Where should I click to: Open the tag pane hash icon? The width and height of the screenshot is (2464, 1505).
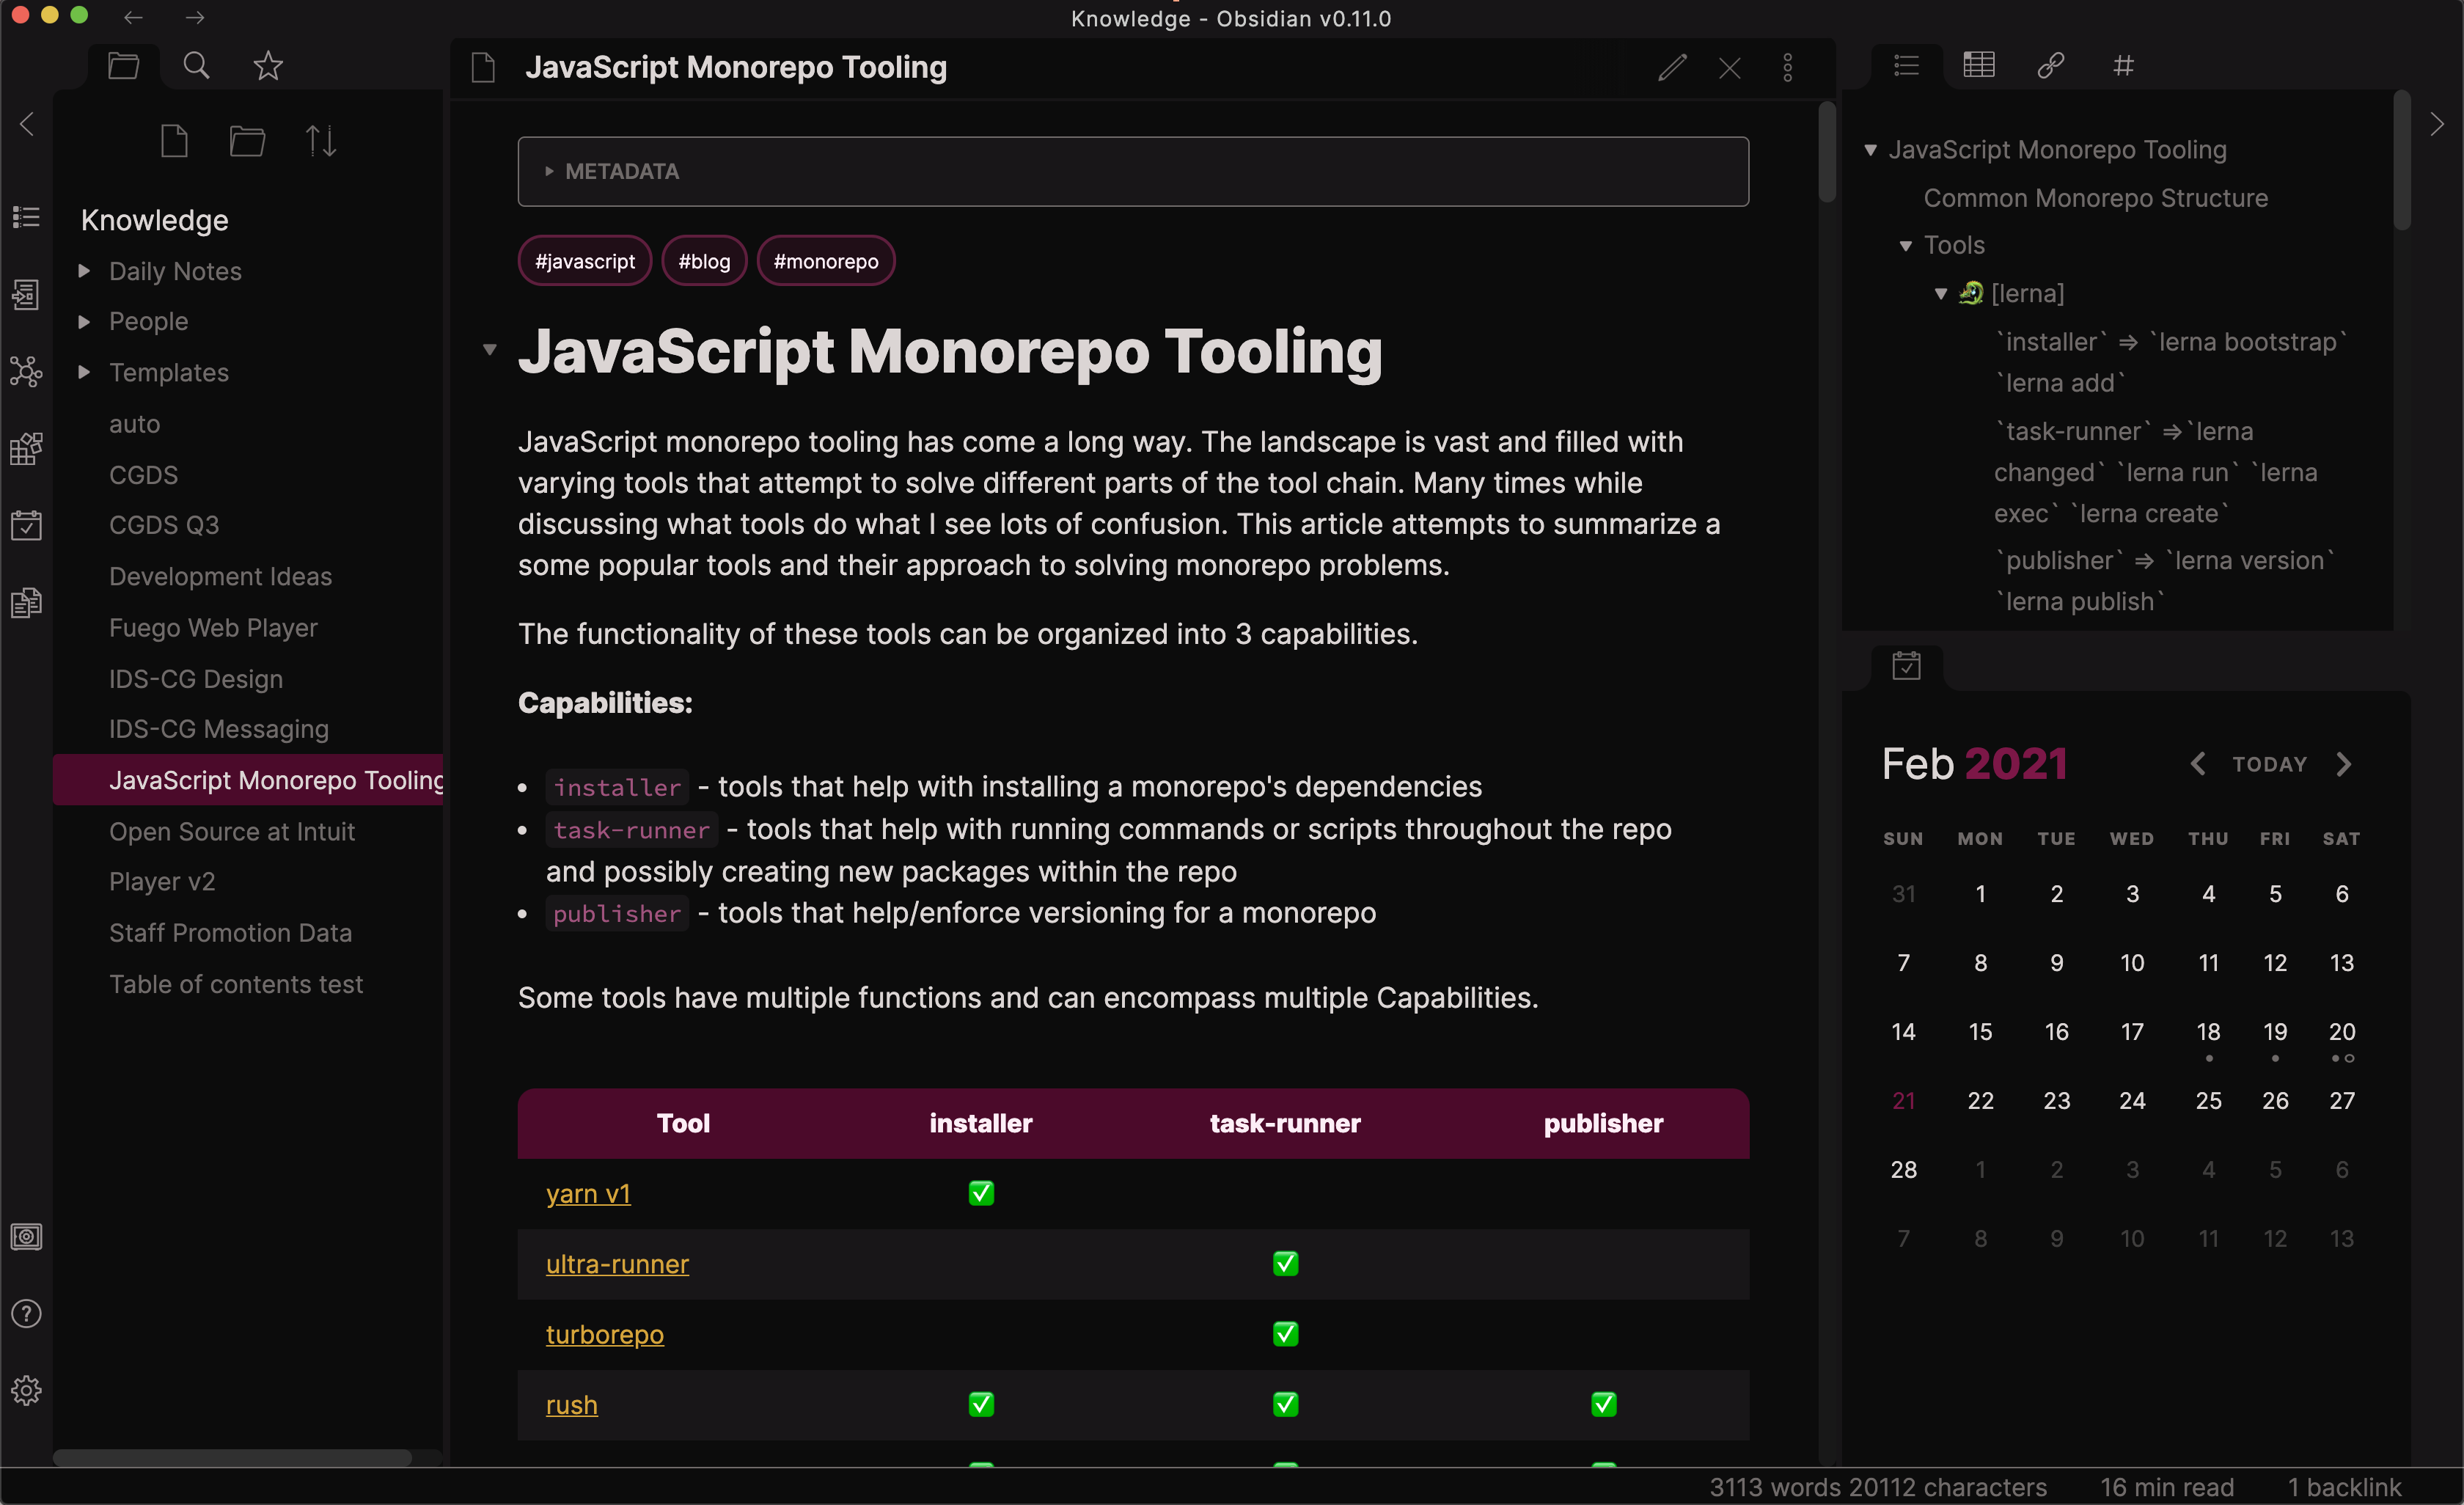[x=2123, y=66]
